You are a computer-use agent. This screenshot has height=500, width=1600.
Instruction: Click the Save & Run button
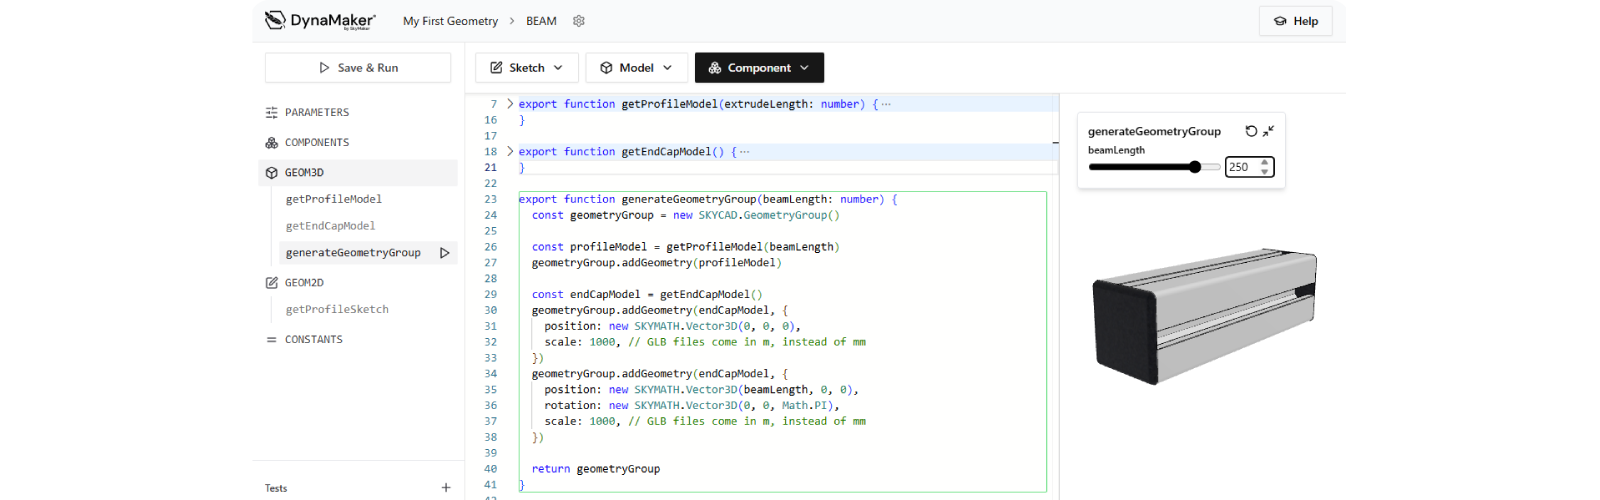coord(358,68)
